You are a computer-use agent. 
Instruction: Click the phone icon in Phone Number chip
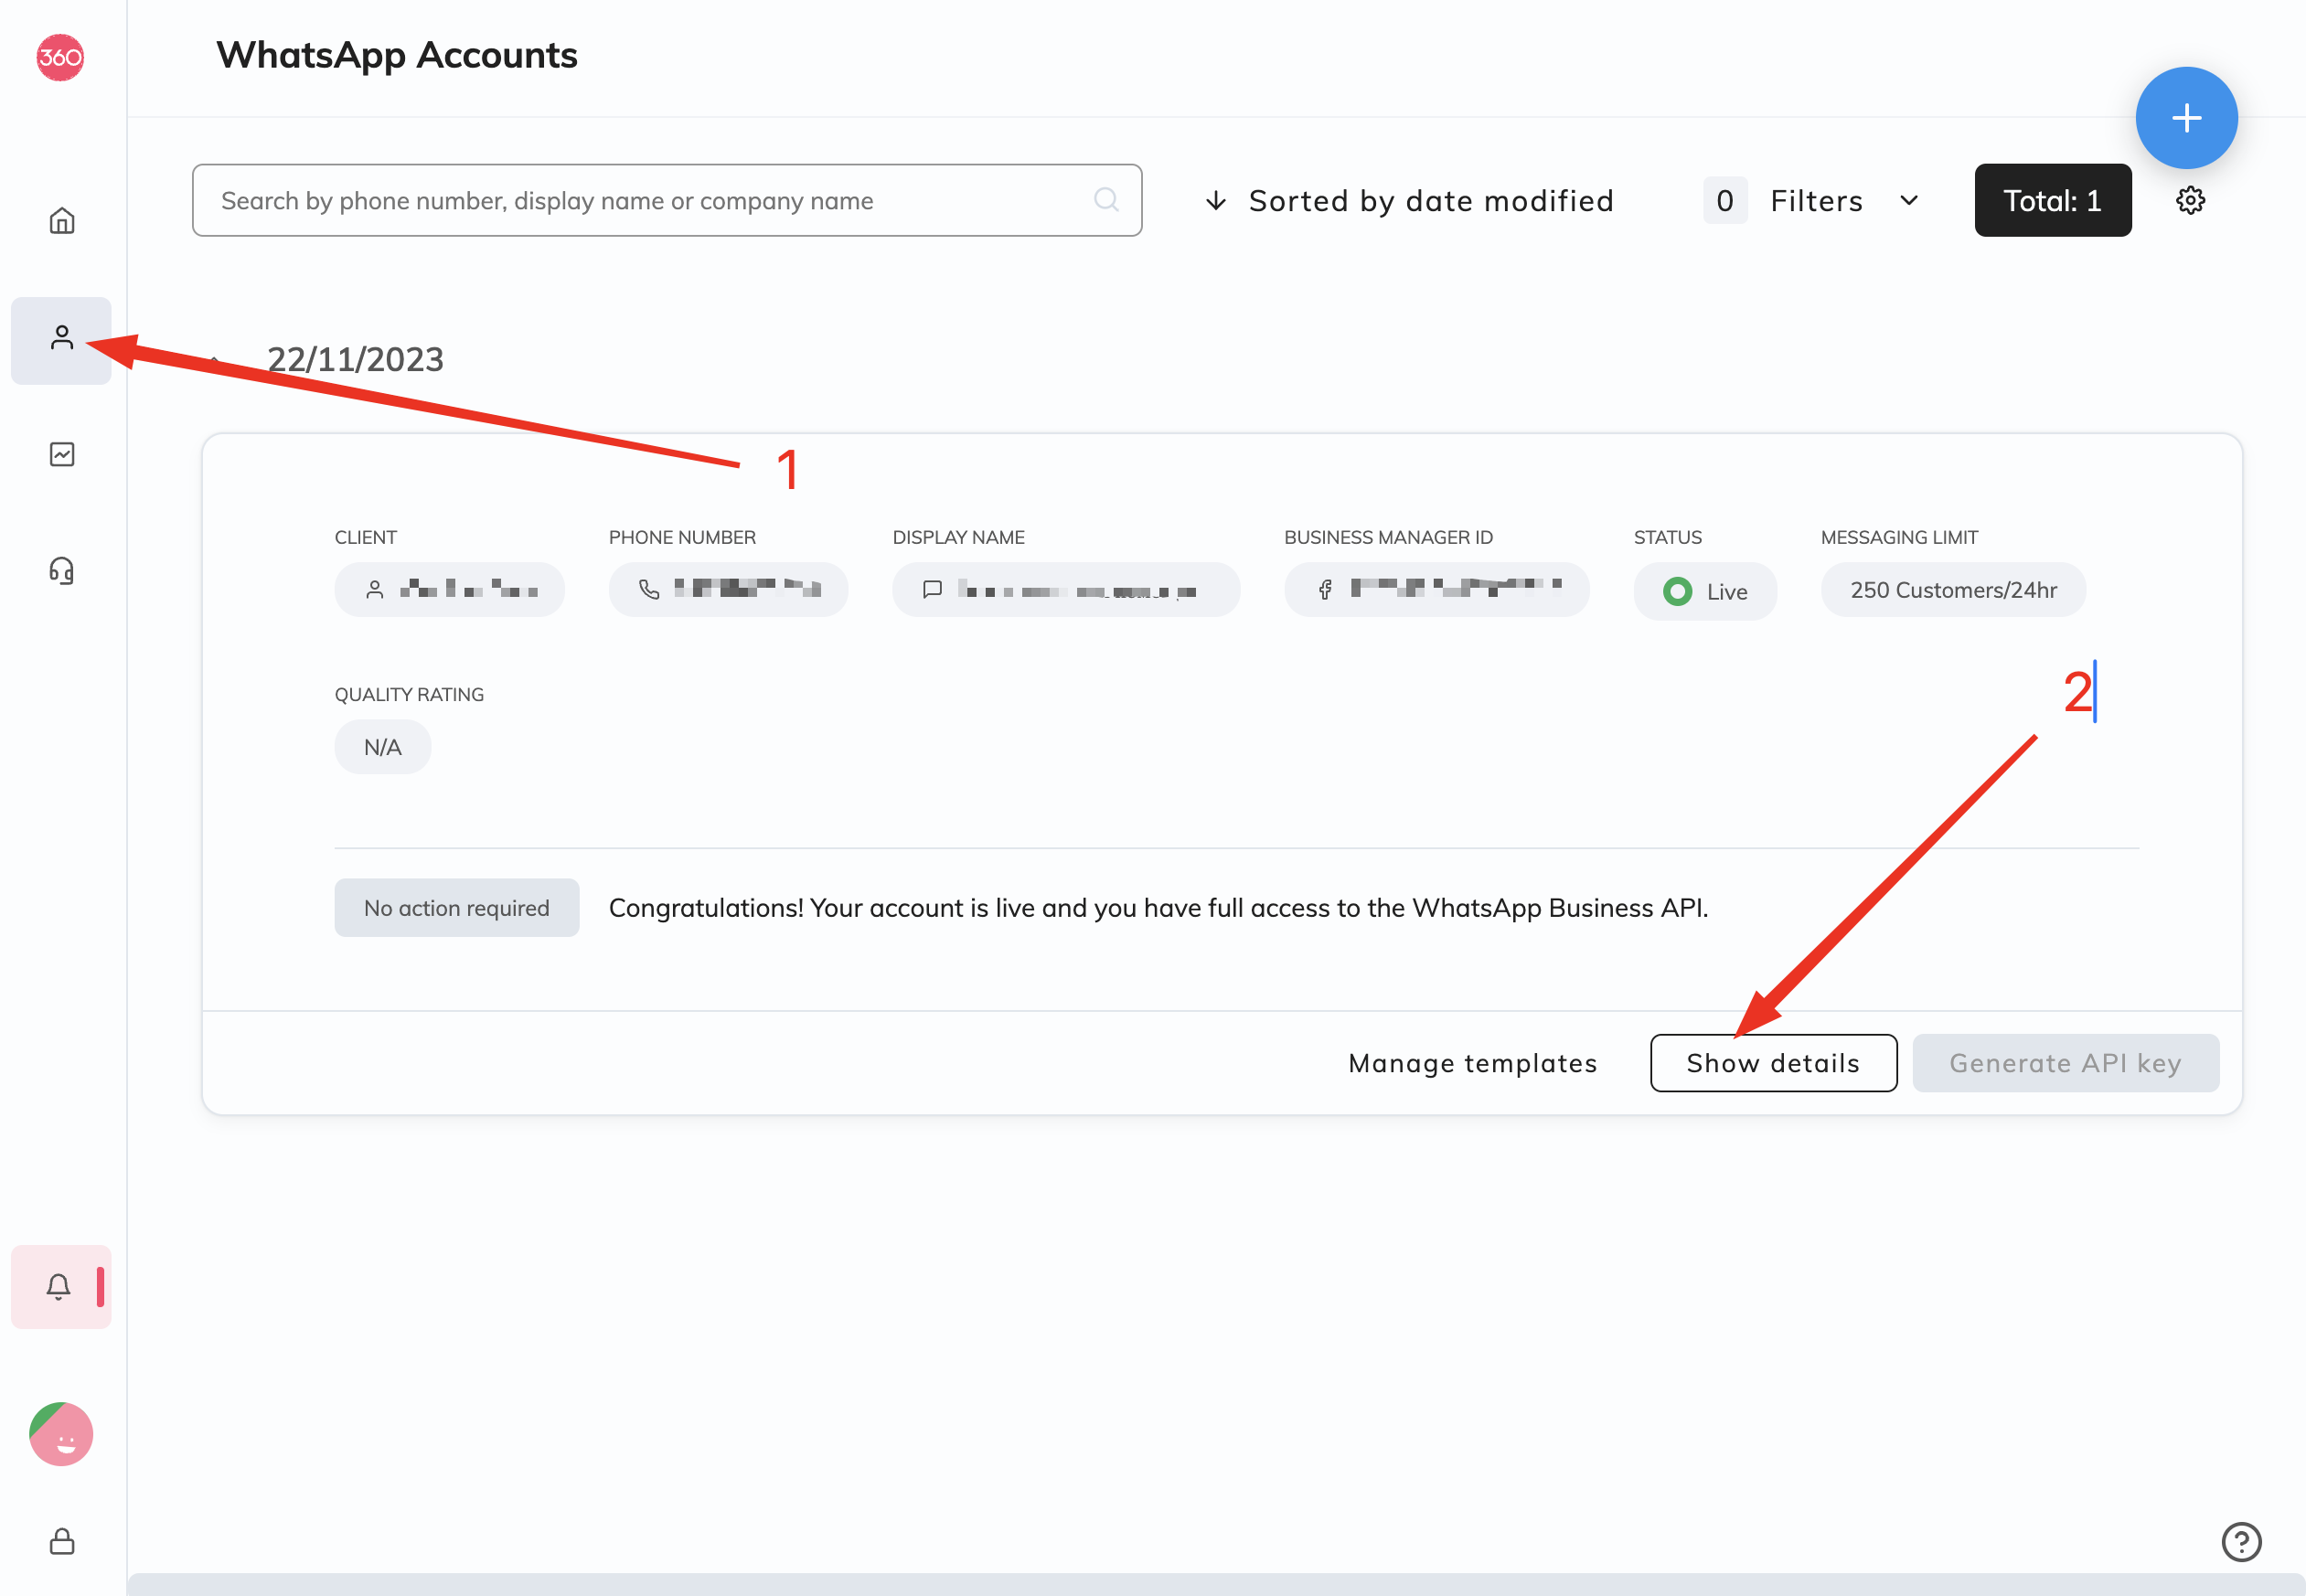649,590
